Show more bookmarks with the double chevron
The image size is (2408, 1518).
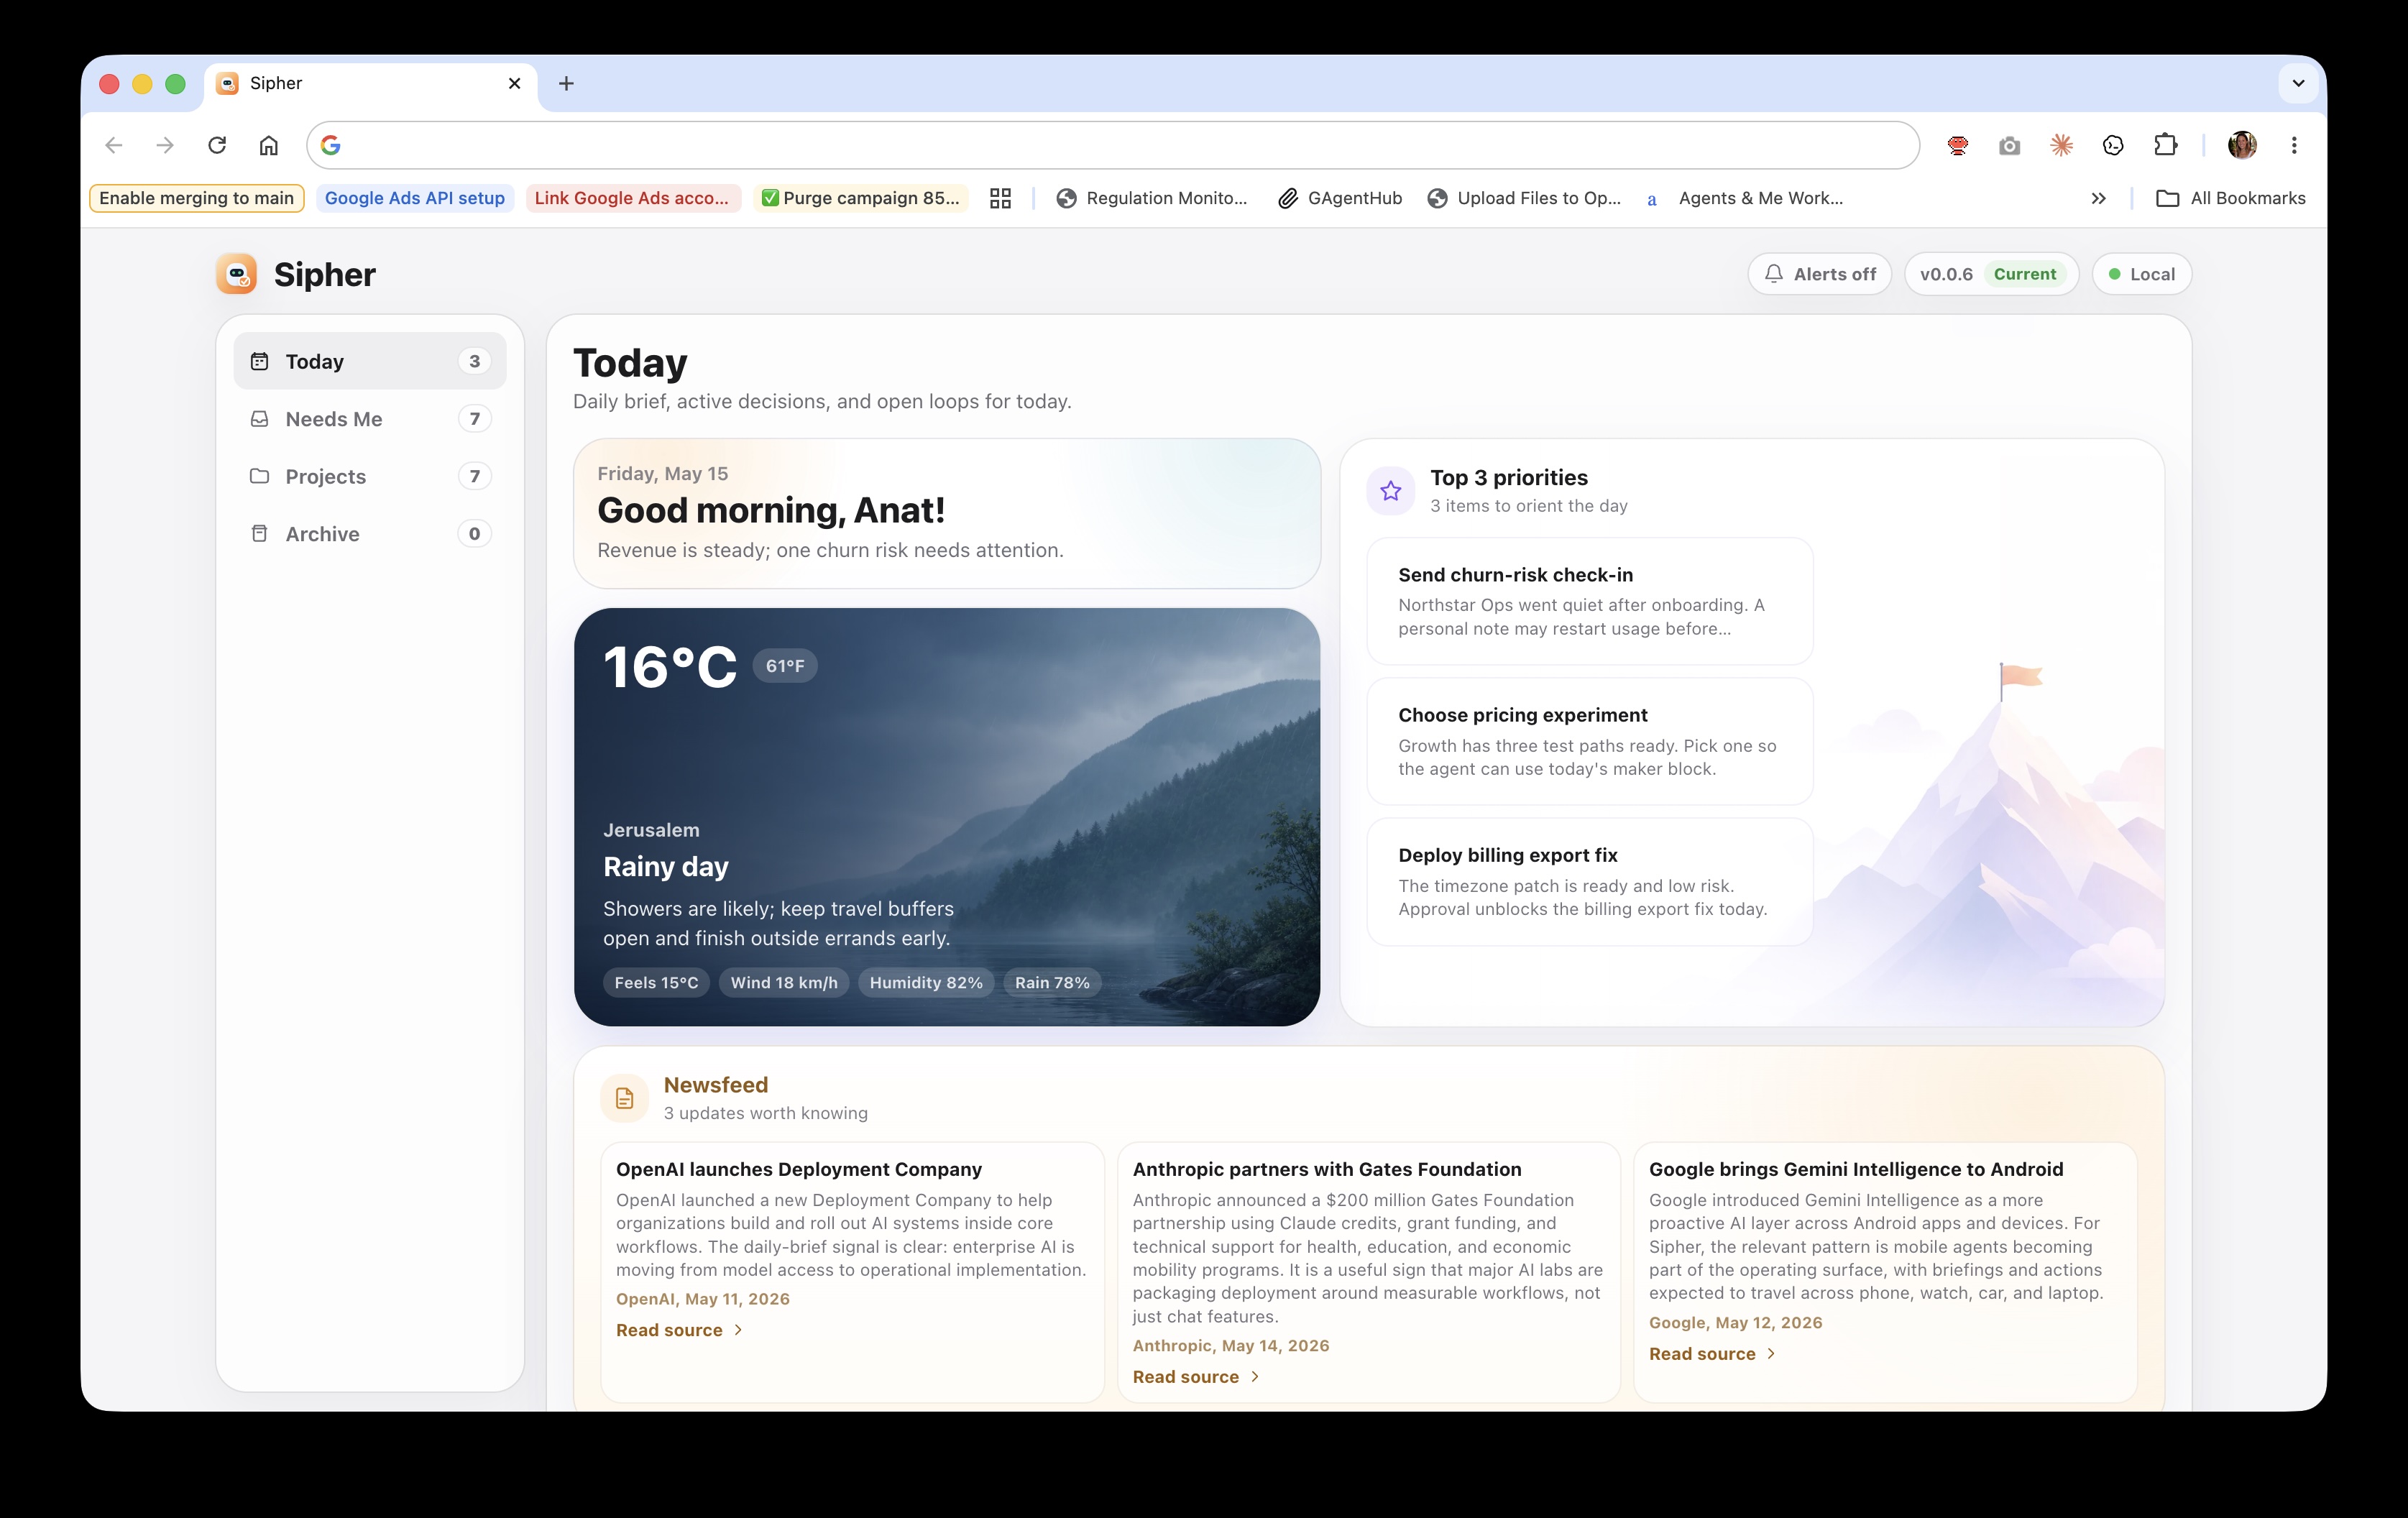pos(2098,198)
